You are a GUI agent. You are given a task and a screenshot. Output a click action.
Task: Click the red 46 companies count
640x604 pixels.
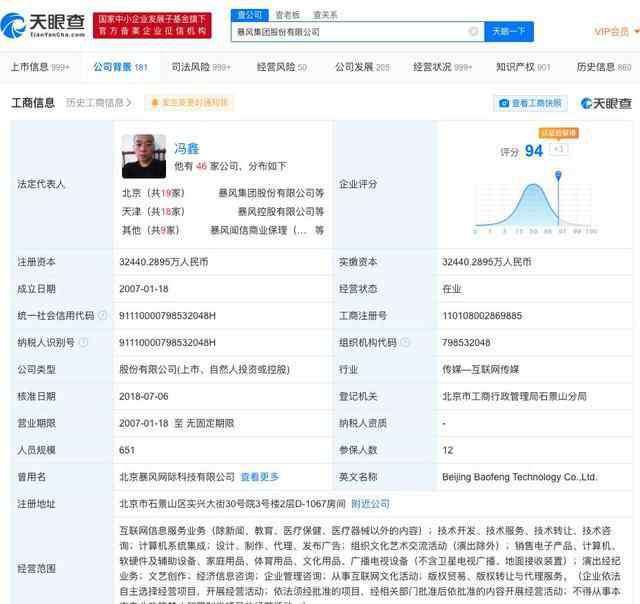(x=201, y=166)
